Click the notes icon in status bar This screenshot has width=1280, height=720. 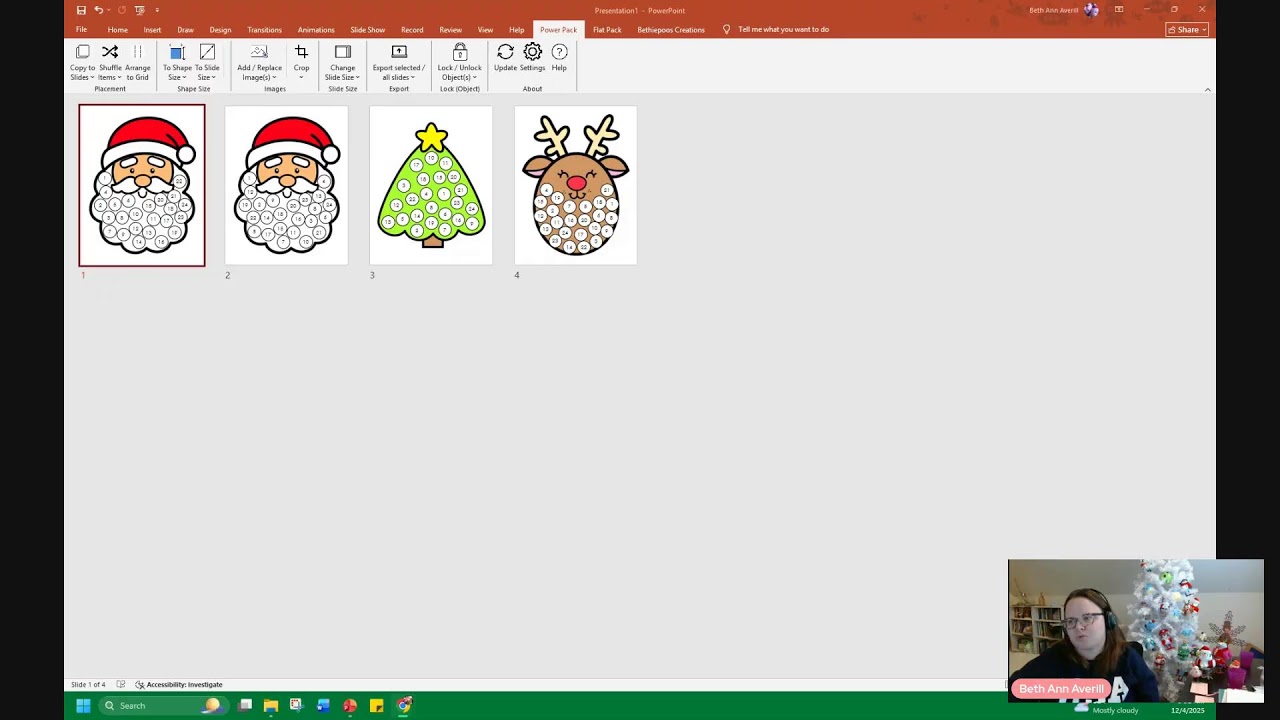coord(121,685)
